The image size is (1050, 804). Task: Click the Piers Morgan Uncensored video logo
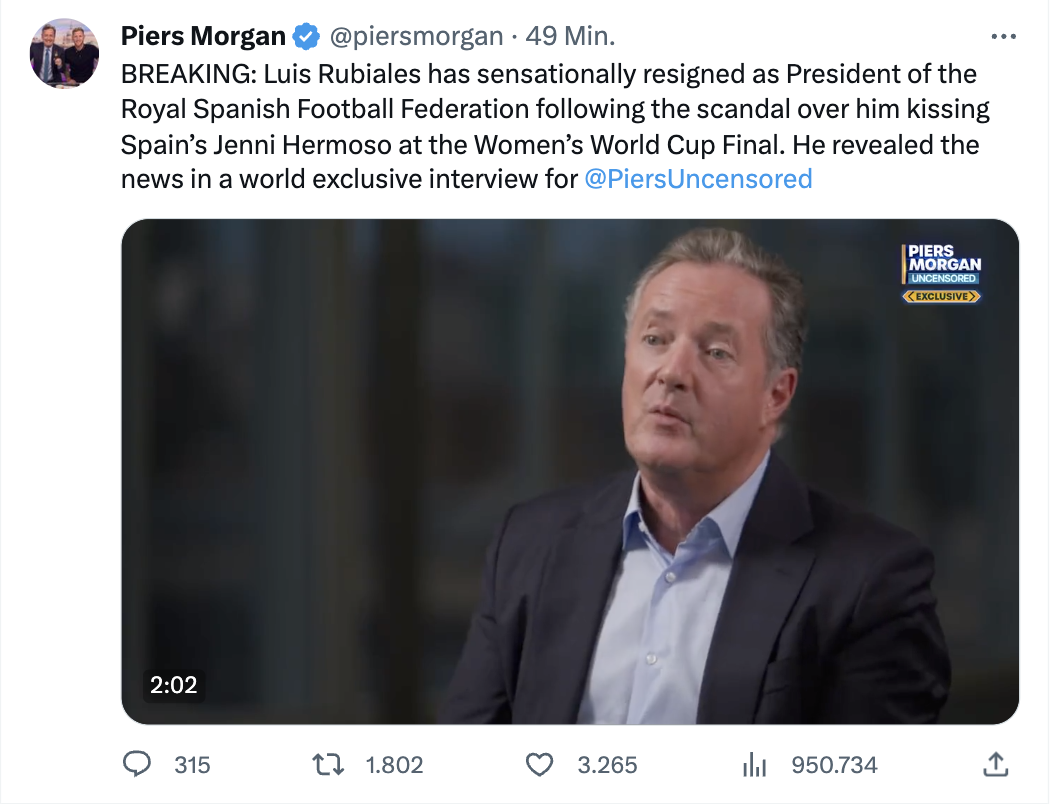click(941, 272)
